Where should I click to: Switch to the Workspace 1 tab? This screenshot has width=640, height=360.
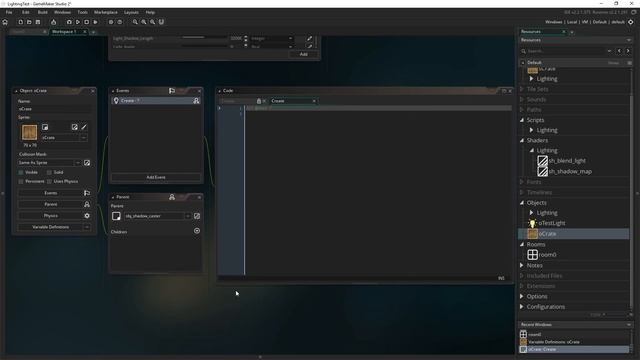[x=68, y=31]
